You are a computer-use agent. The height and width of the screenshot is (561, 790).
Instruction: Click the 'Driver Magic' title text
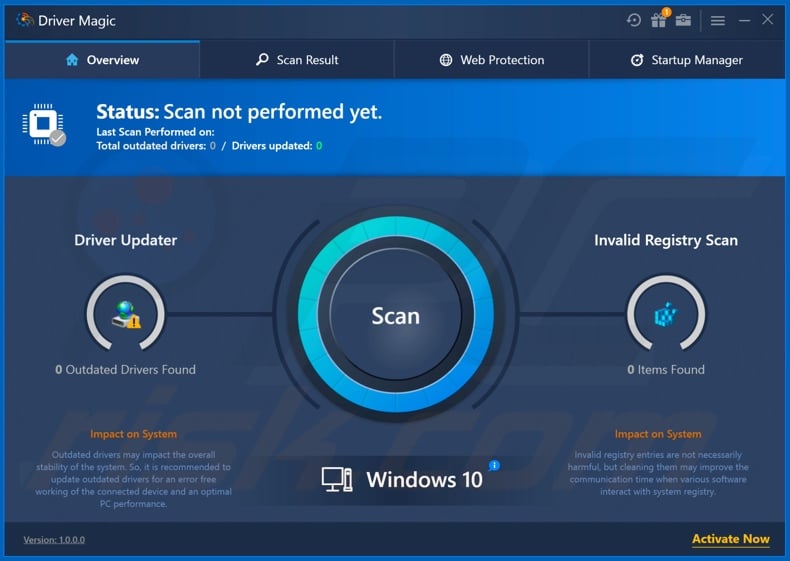click(77, 21)
